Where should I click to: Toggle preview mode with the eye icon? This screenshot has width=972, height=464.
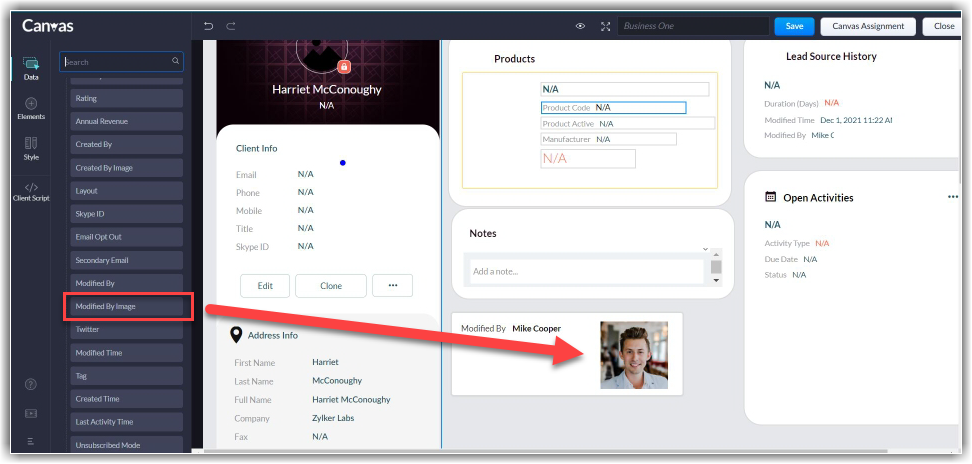click(x=580, y=26)
